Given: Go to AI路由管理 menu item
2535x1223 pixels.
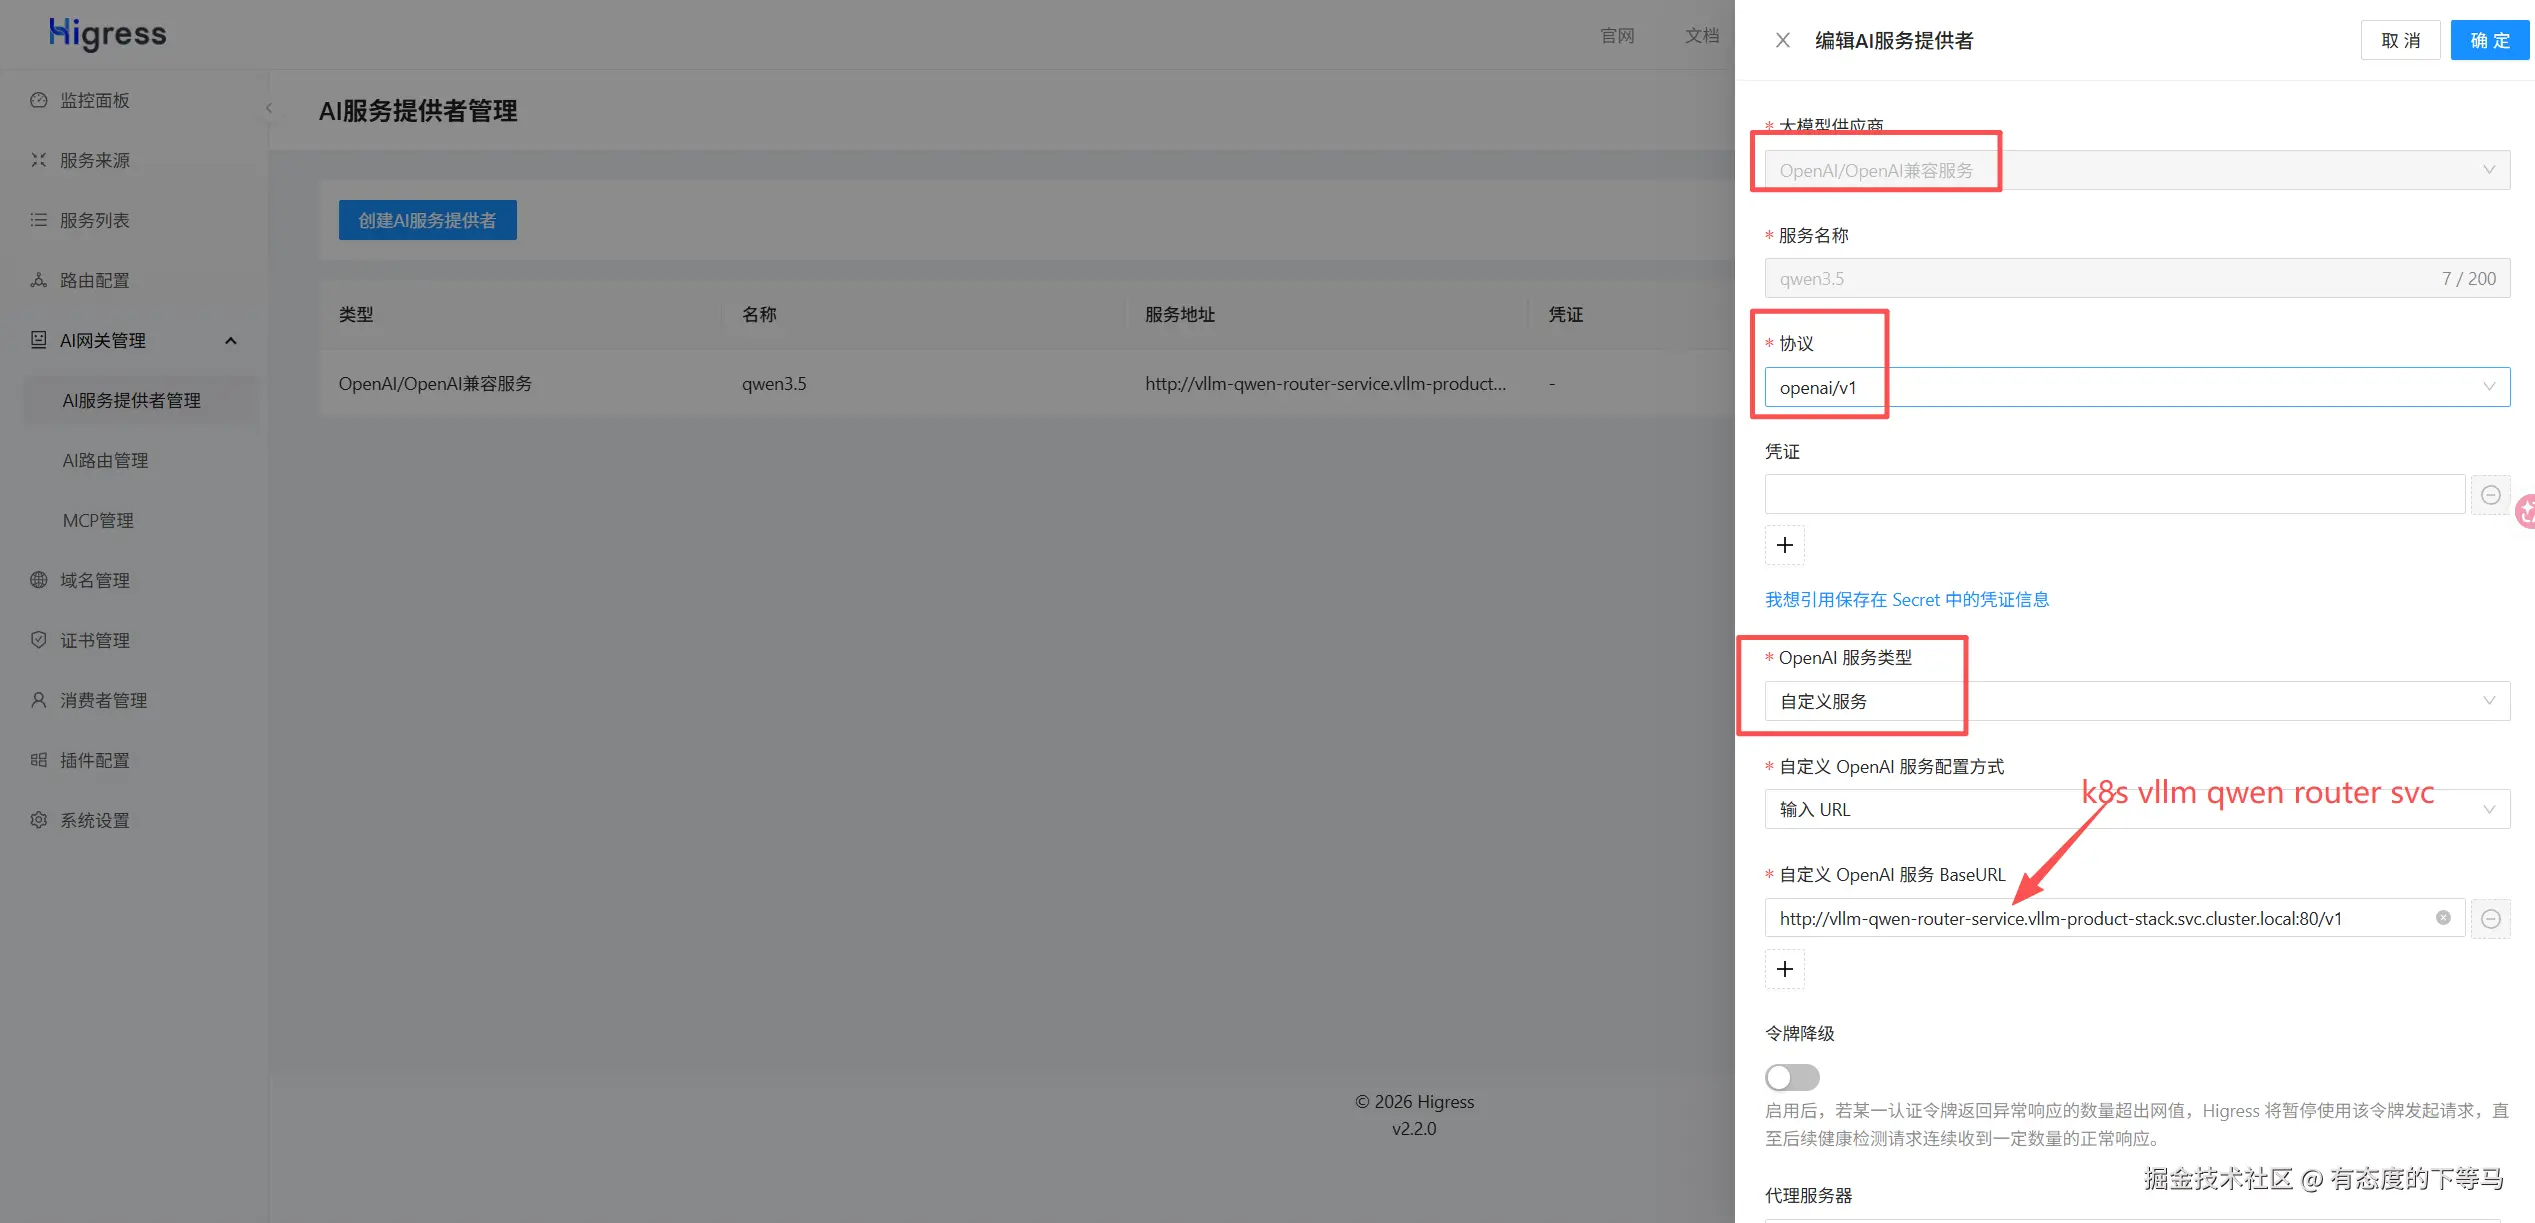Looking at the screenshot, I should pos(105,460).
